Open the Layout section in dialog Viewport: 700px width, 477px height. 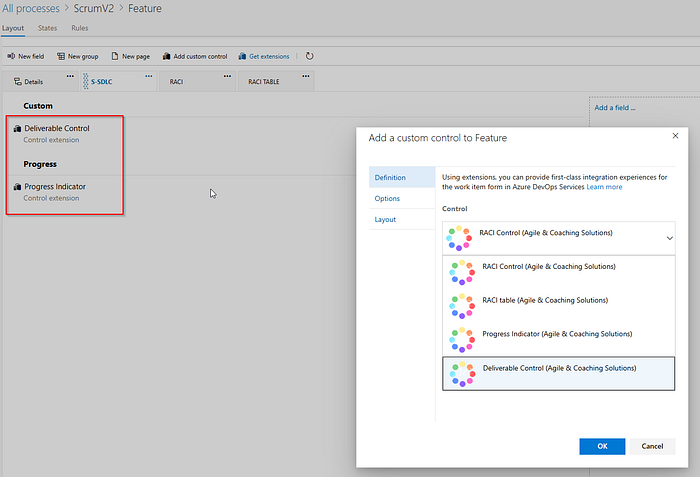click(402, 219)
